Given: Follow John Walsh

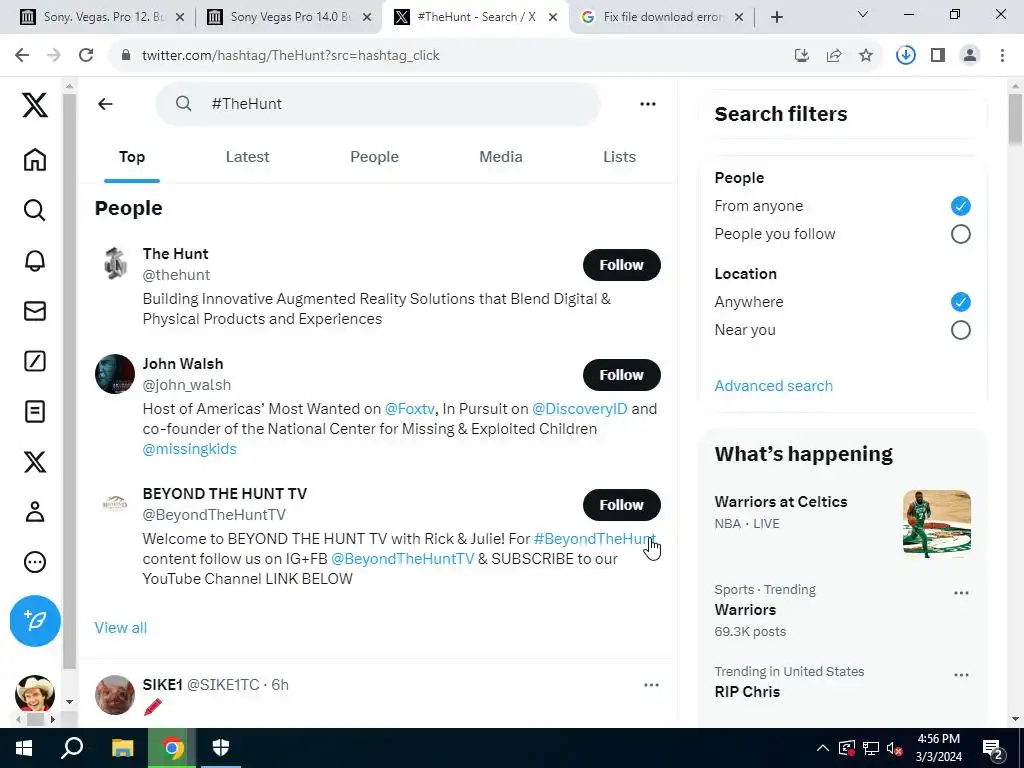Looking at the screenshot, I should pos(622,375).
